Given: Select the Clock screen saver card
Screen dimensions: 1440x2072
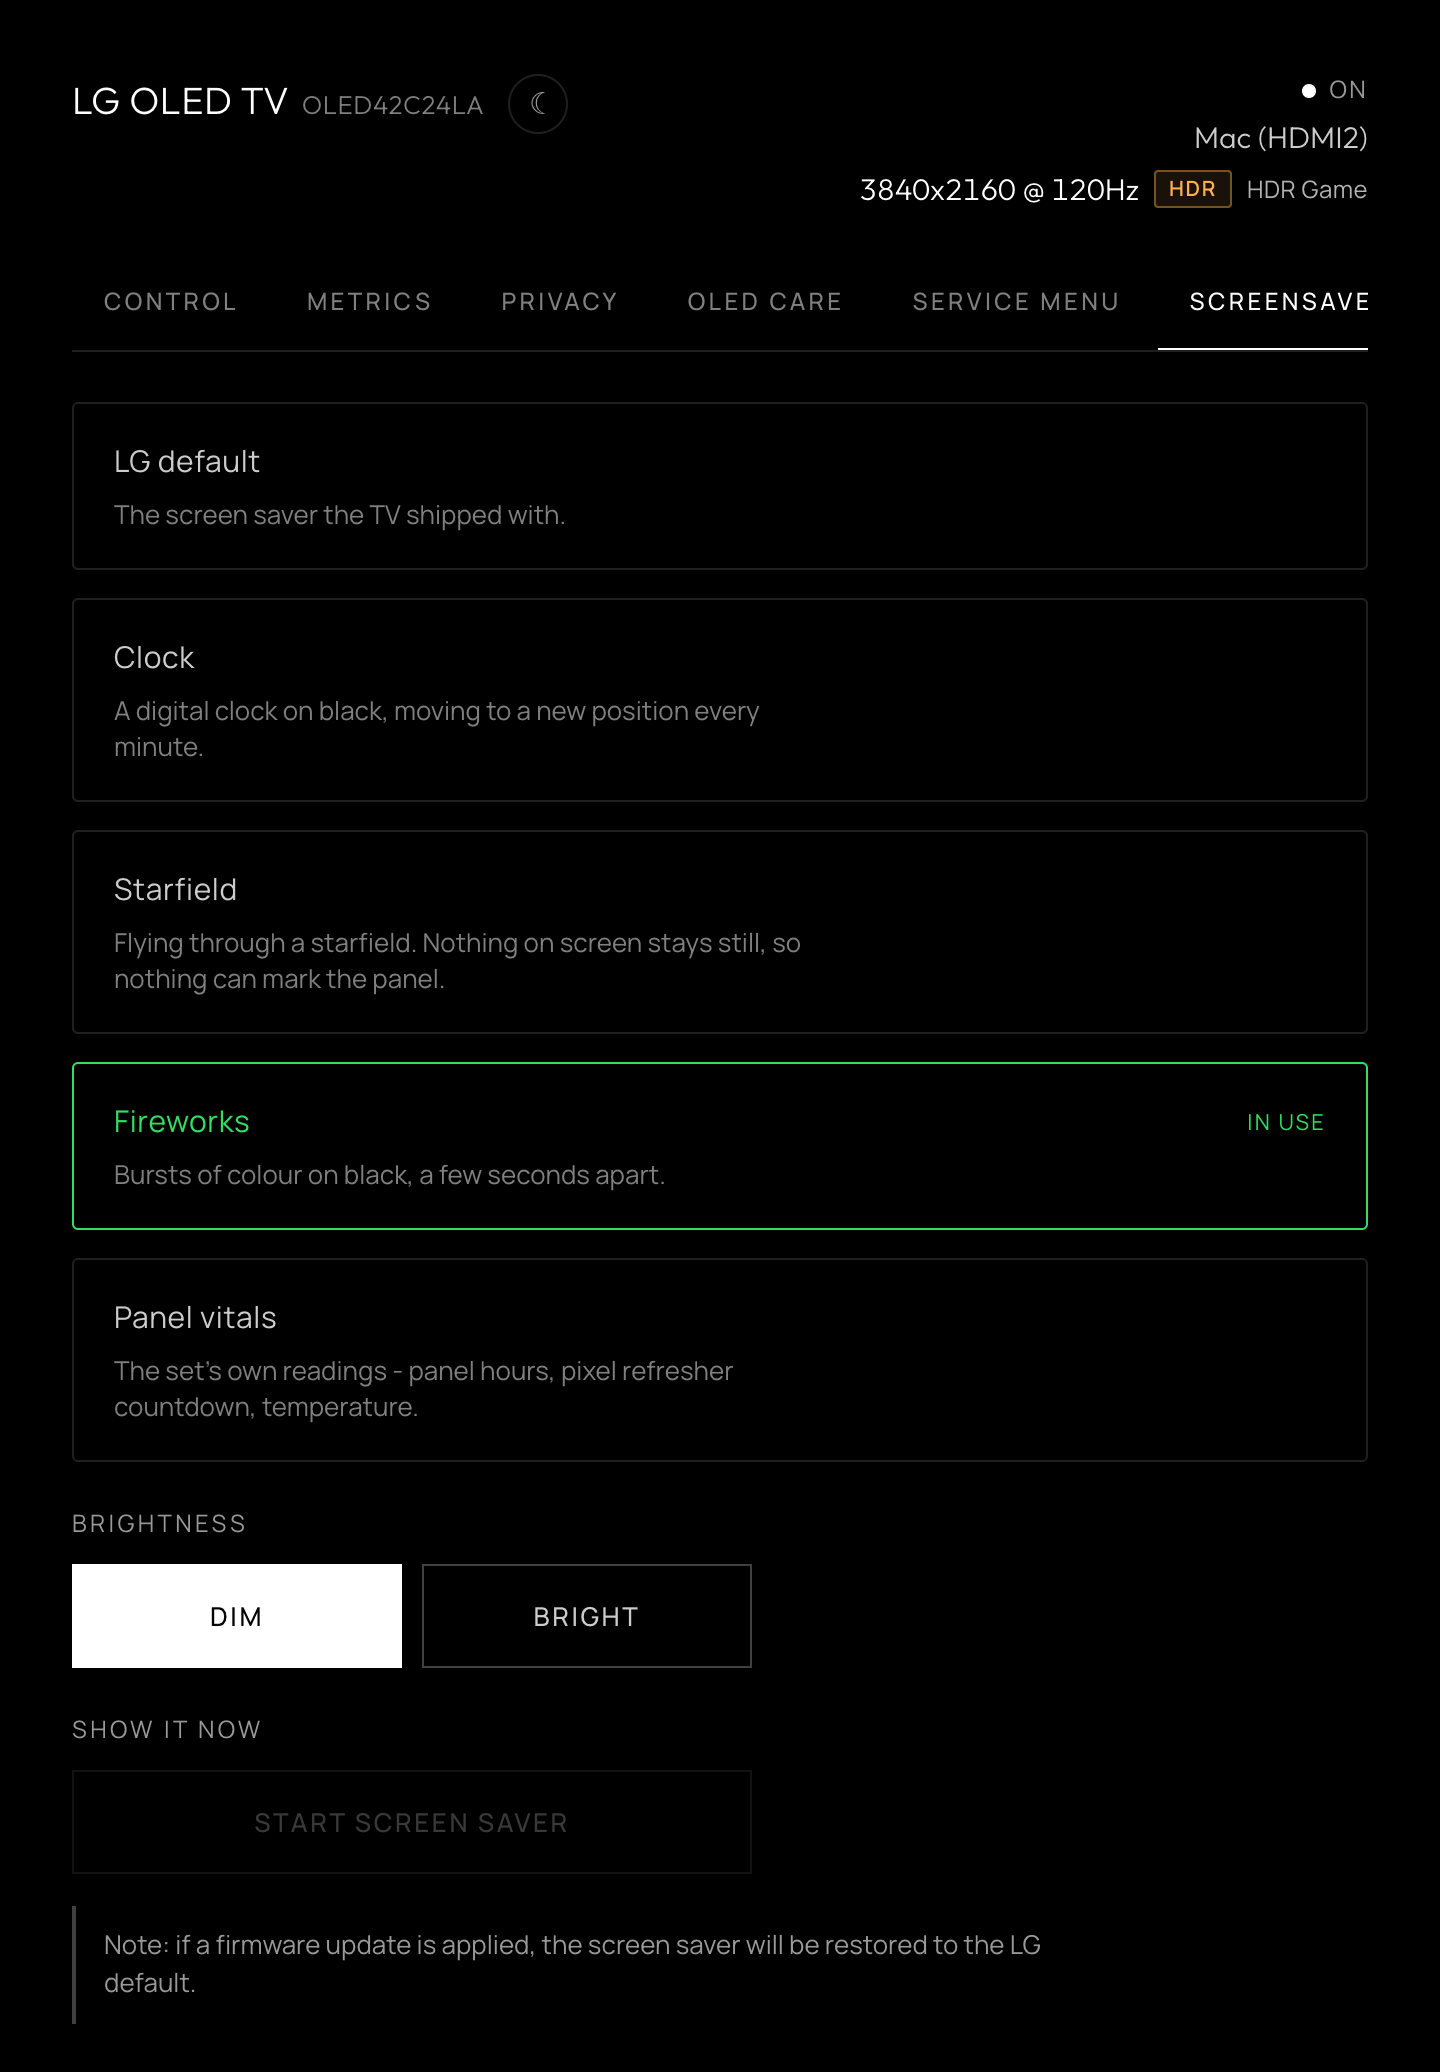Looking at the screenshot, I should tap(720, 700).
